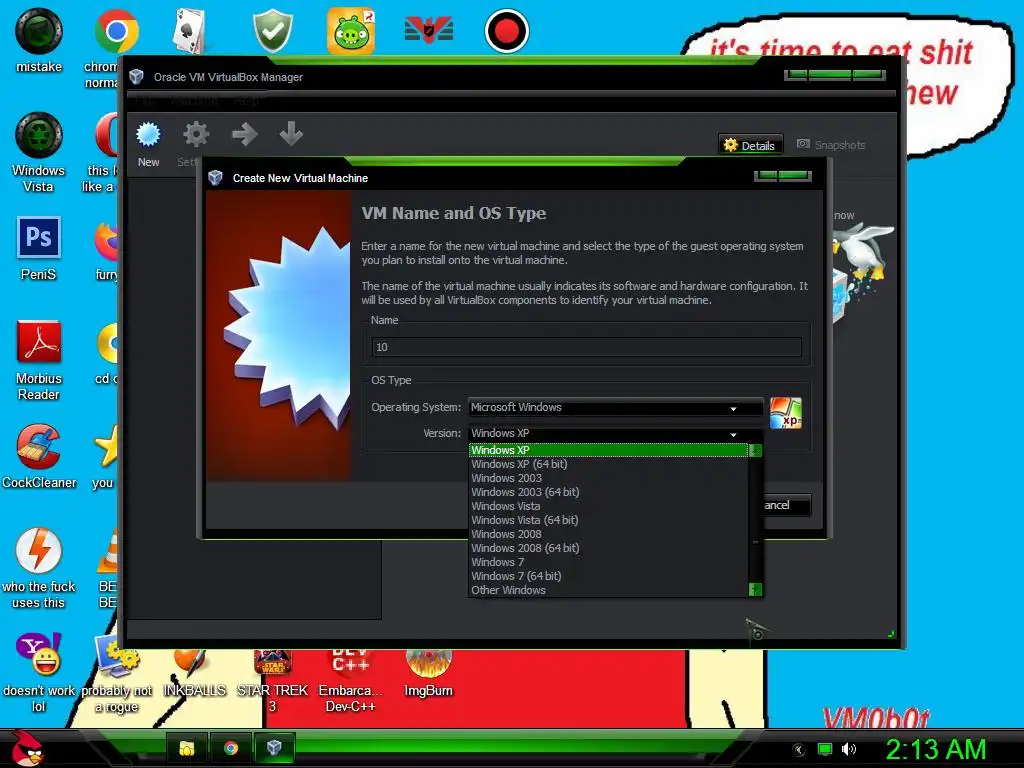Viewport: 1024px width, 768px height.
Task: Click the Chrome icon in the taskbar
Action: [231, 748]
